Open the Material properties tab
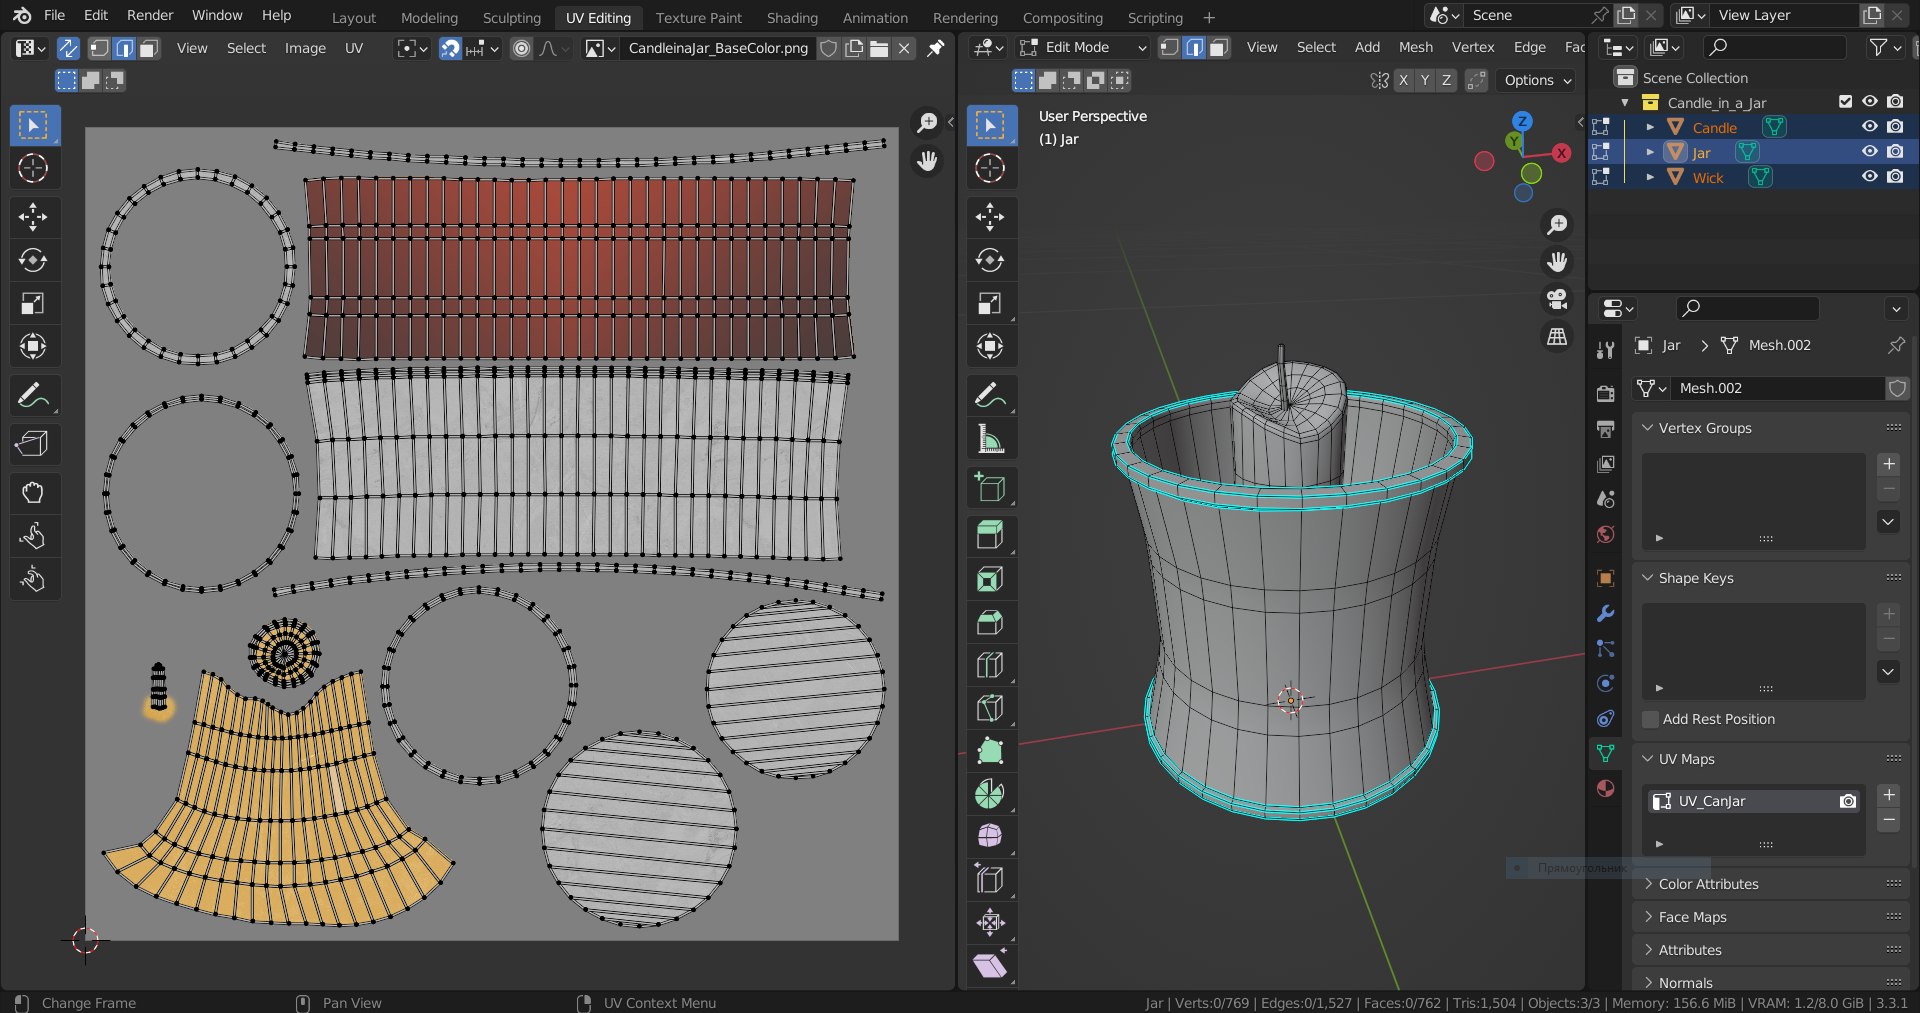This screenshot has width=1920, height=1013. (1606, 788)
